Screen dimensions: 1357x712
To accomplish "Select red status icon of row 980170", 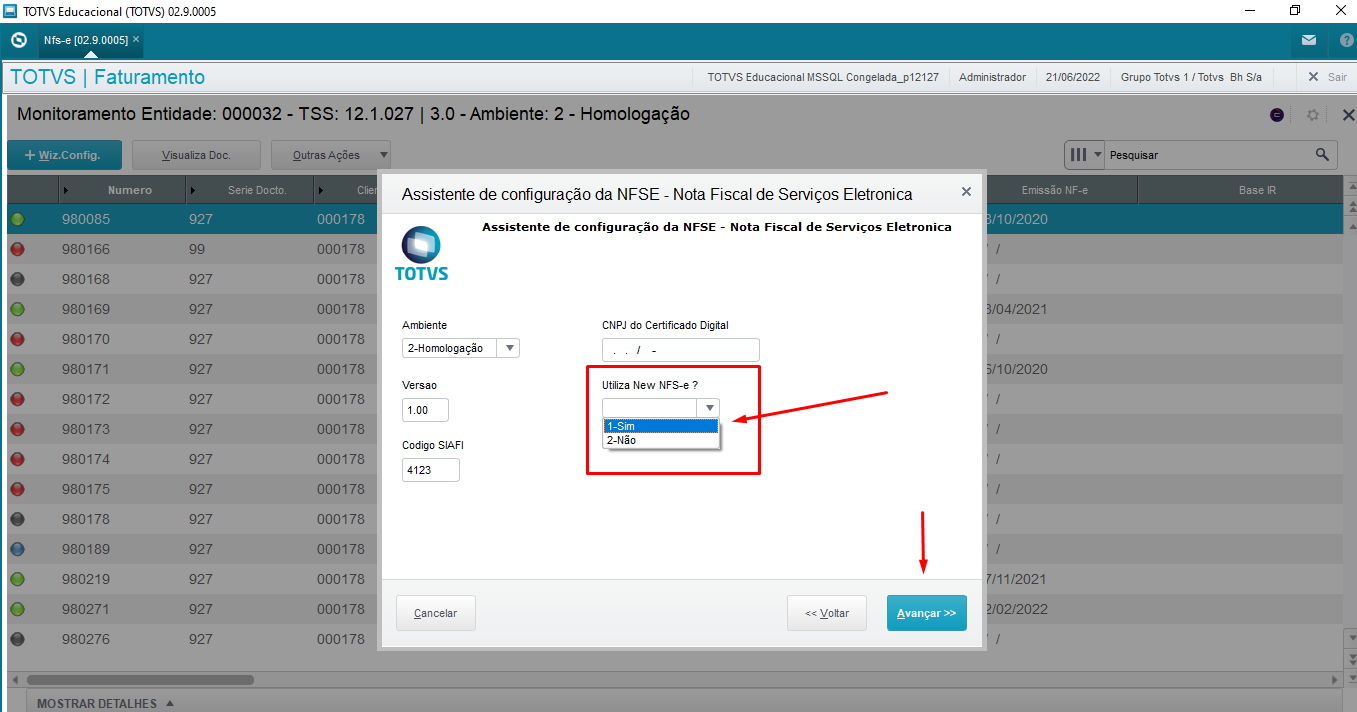I will [x=18, y=339].
